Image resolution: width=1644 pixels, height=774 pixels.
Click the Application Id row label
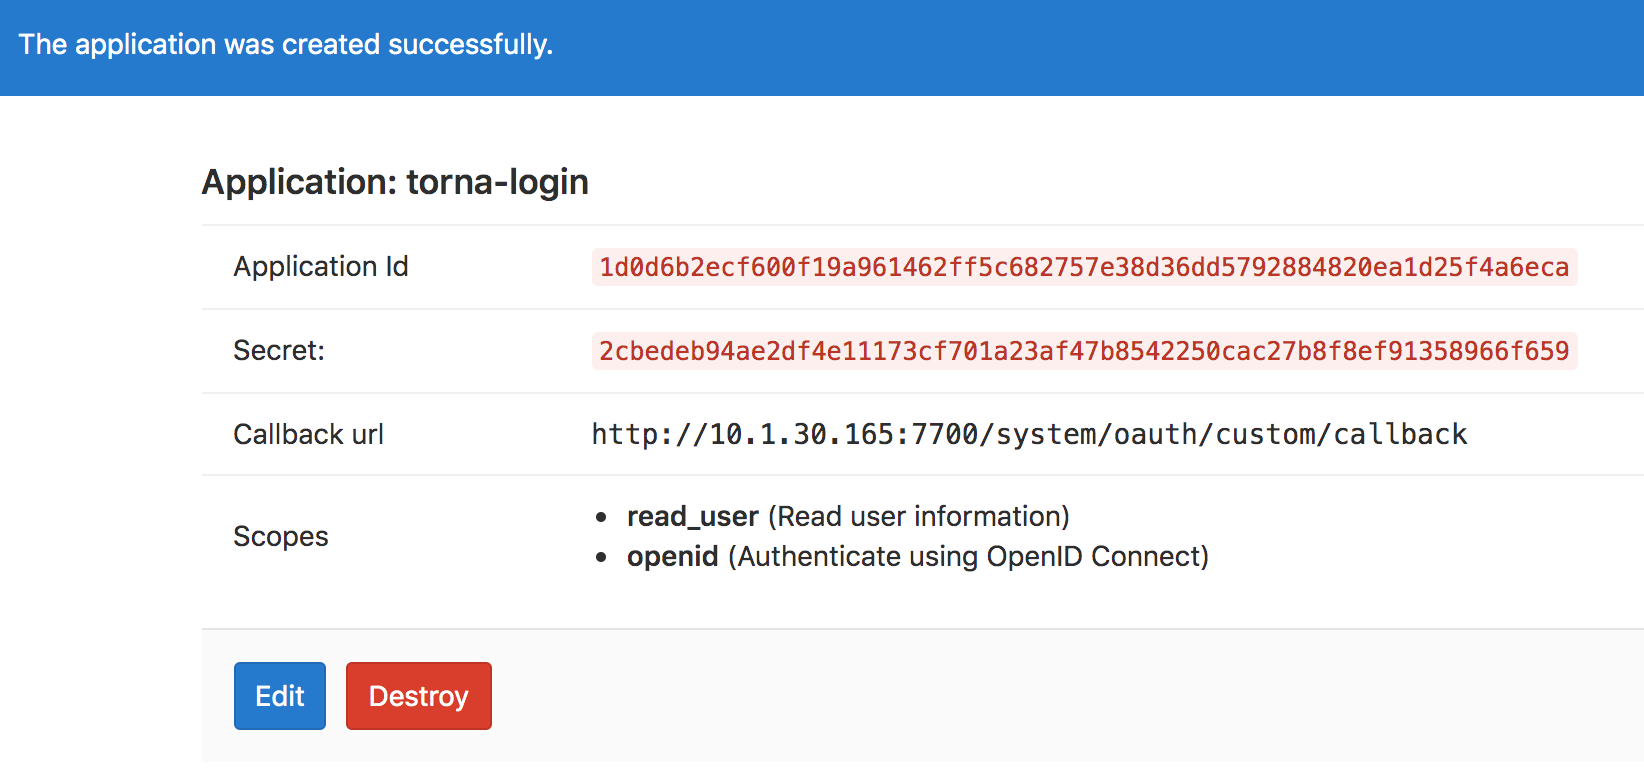(321, 266)
